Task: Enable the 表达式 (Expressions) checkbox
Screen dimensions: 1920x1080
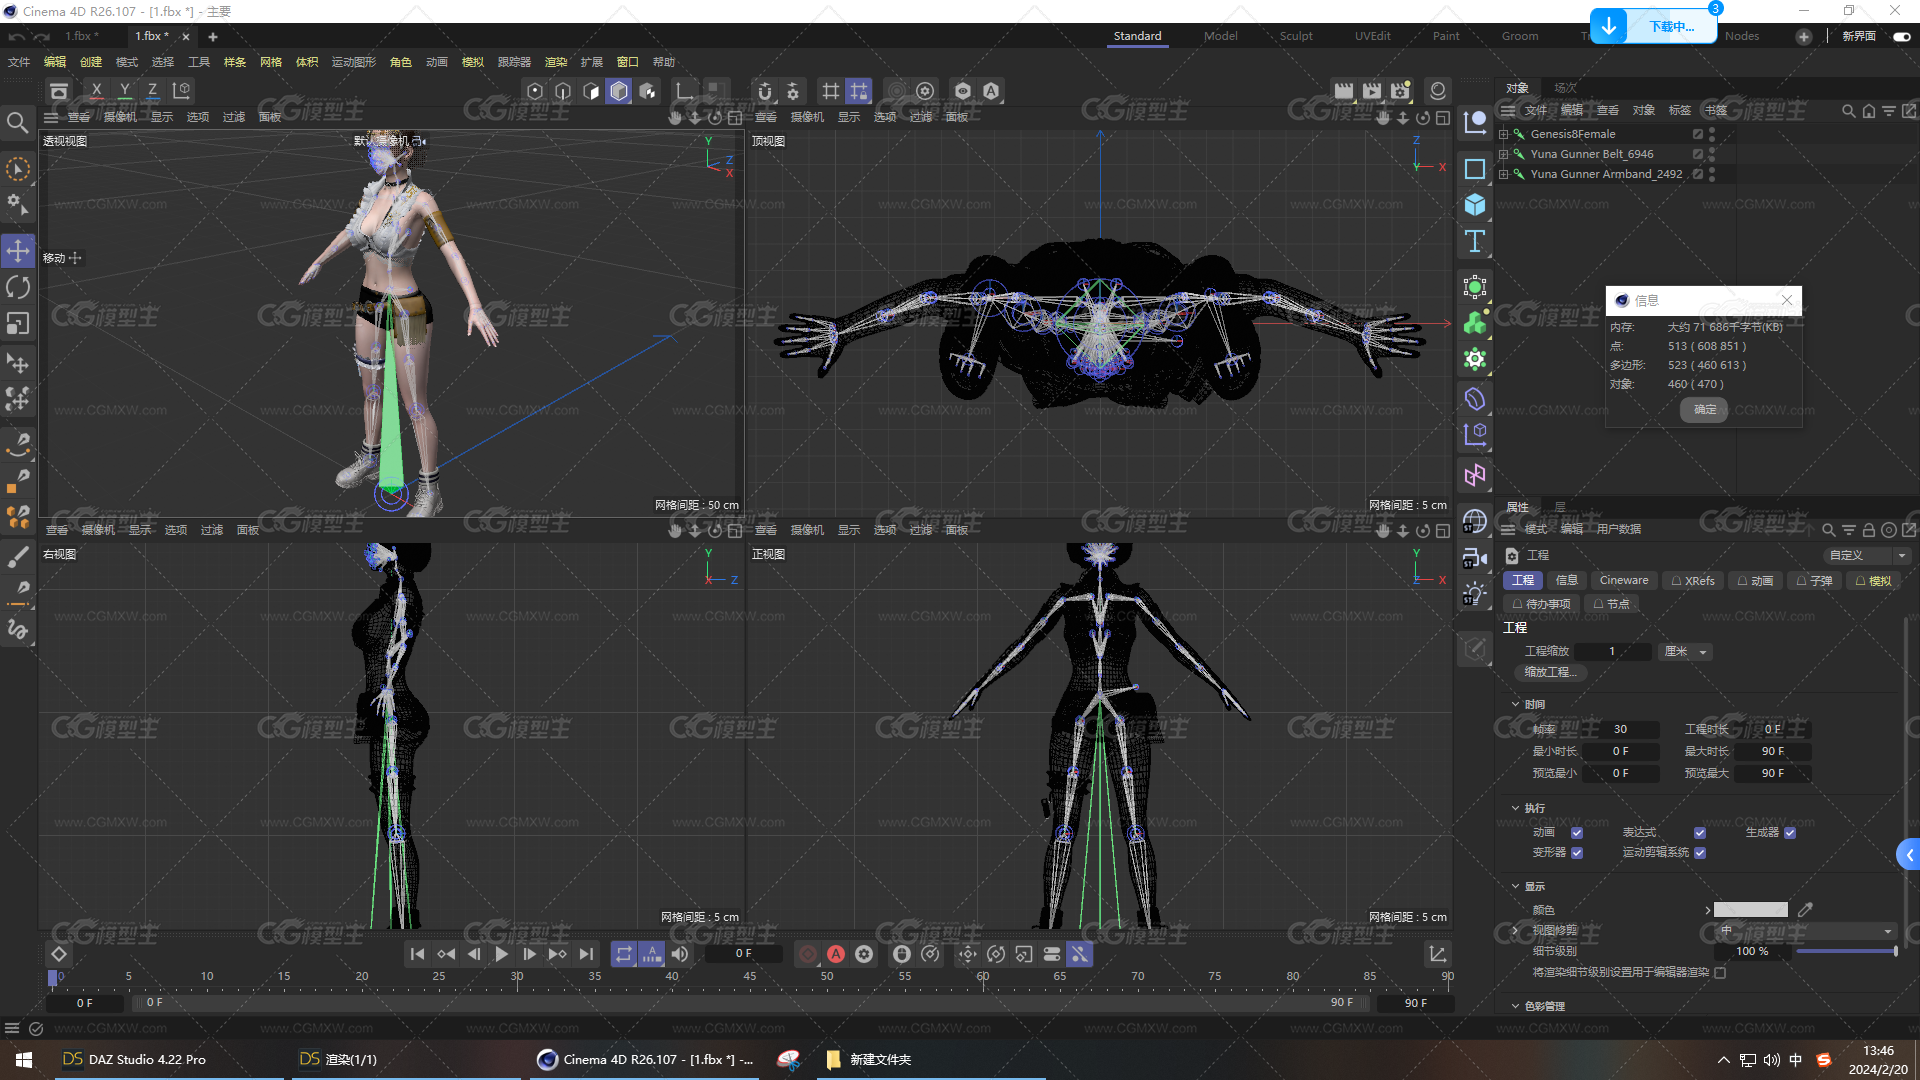Action: pos(1700,831)
